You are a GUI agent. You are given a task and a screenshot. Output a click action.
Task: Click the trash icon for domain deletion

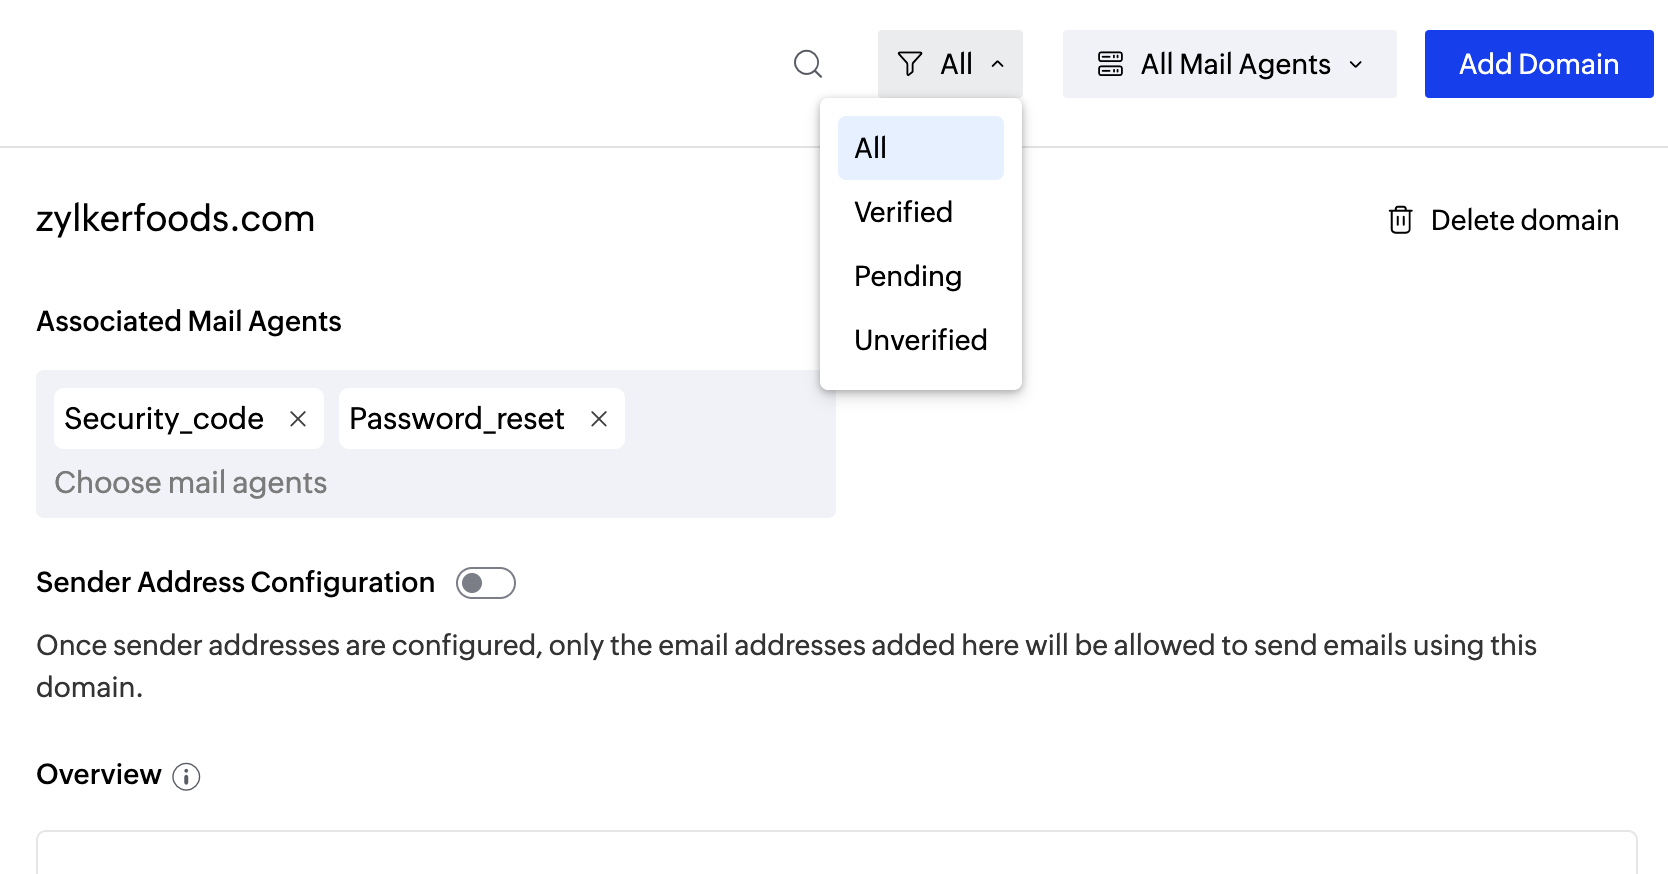pyautogui.click(x=1400, y=220)
